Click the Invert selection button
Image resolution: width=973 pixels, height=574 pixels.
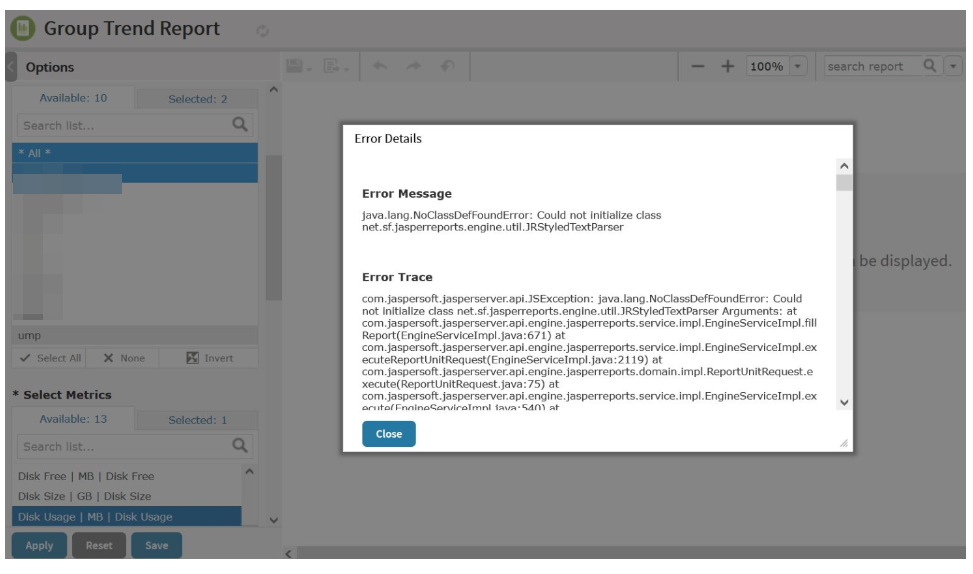click(x=209, y=358)
